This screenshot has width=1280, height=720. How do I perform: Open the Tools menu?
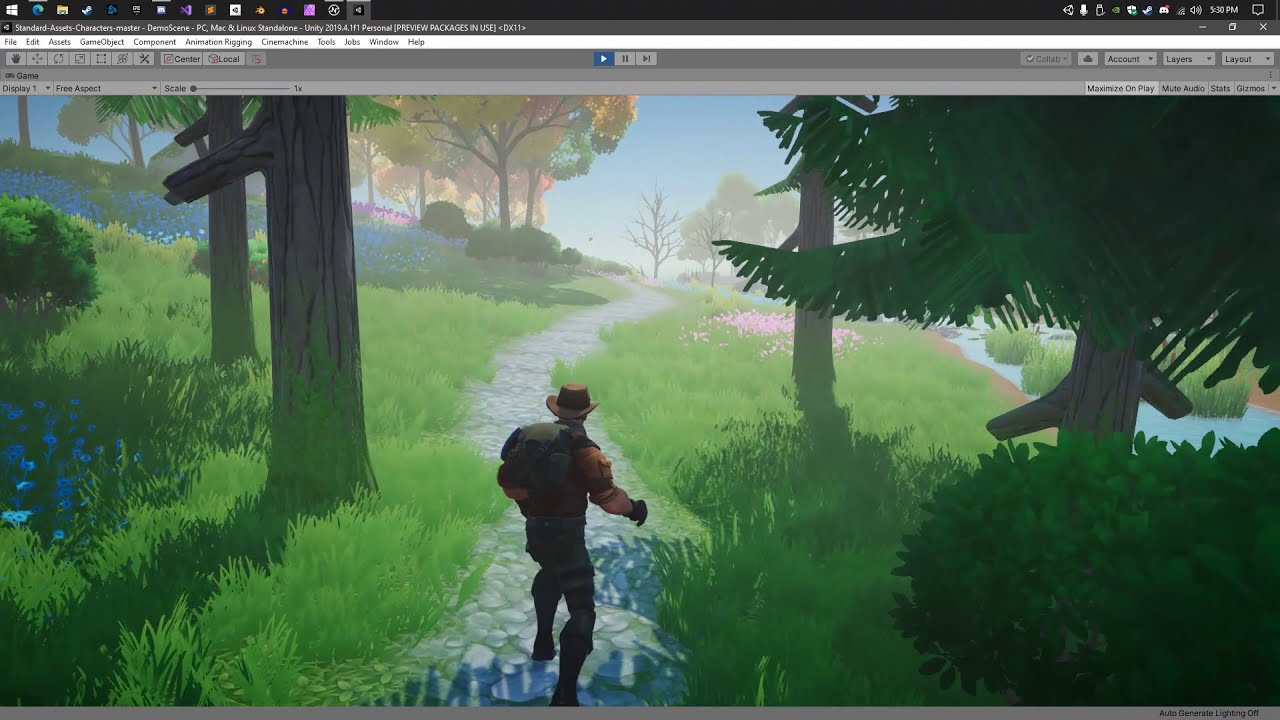tap(326, 42)
